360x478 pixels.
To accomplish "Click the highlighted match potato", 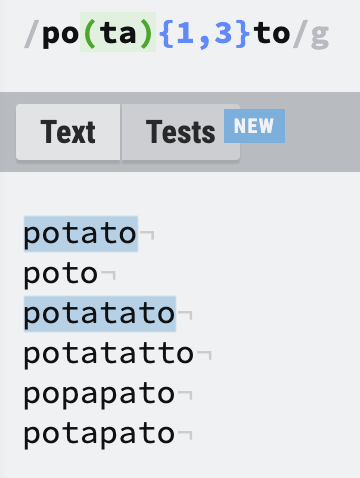I will click(x=81, y=234).
